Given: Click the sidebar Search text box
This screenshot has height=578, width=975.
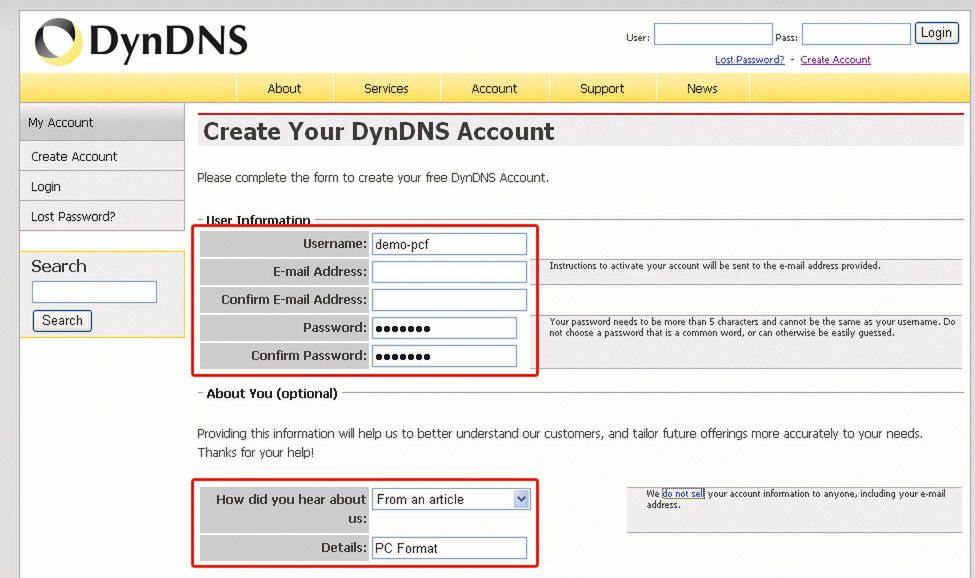Looking at the screenshot, I should (x=95, y=292).
